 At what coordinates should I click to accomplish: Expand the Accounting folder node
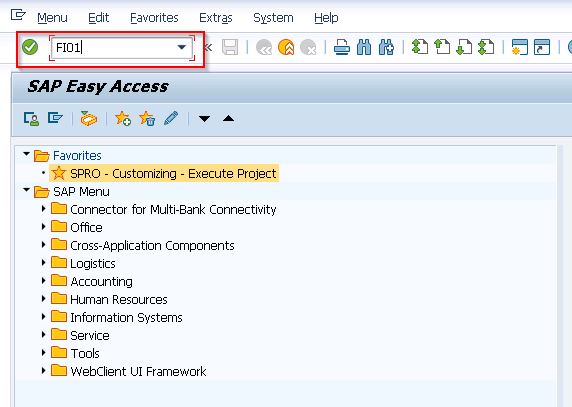click(43, 281)
